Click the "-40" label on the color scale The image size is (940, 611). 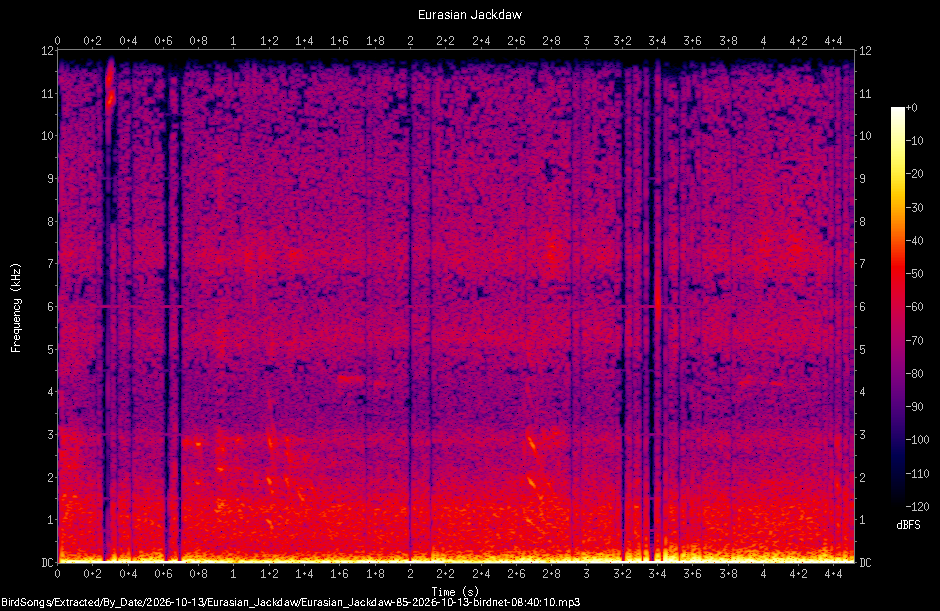coord(914,240)
